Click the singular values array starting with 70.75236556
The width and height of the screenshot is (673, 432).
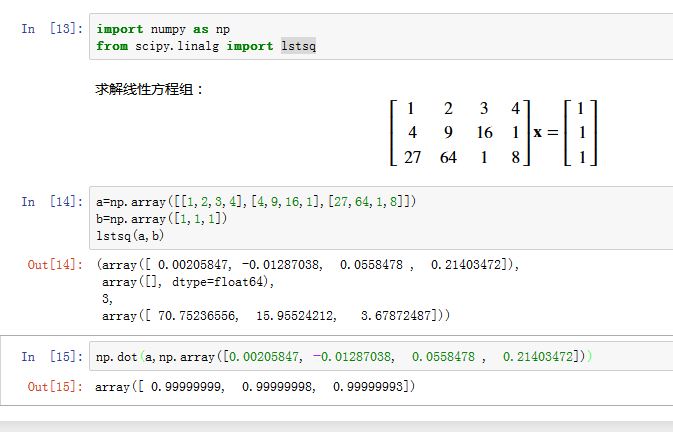(x=276, y=316)
